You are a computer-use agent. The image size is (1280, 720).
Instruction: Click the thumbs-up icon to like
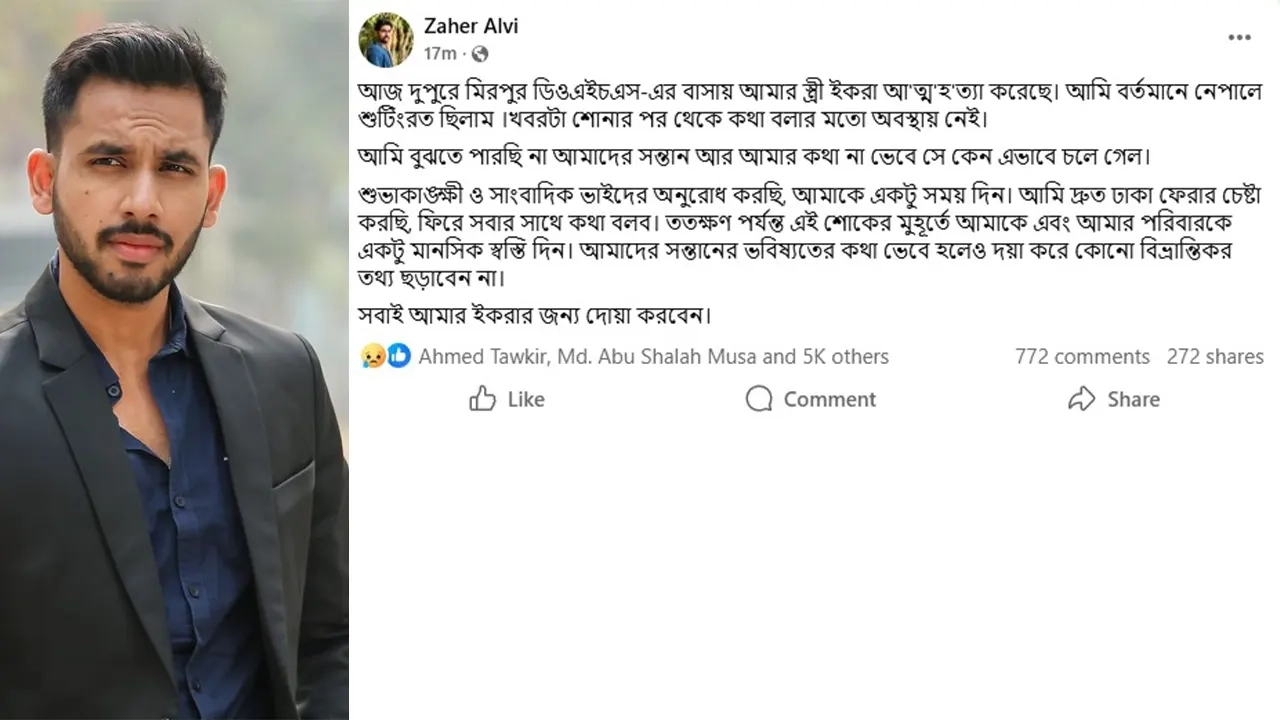pyautogui.click(x=483, y=399)
